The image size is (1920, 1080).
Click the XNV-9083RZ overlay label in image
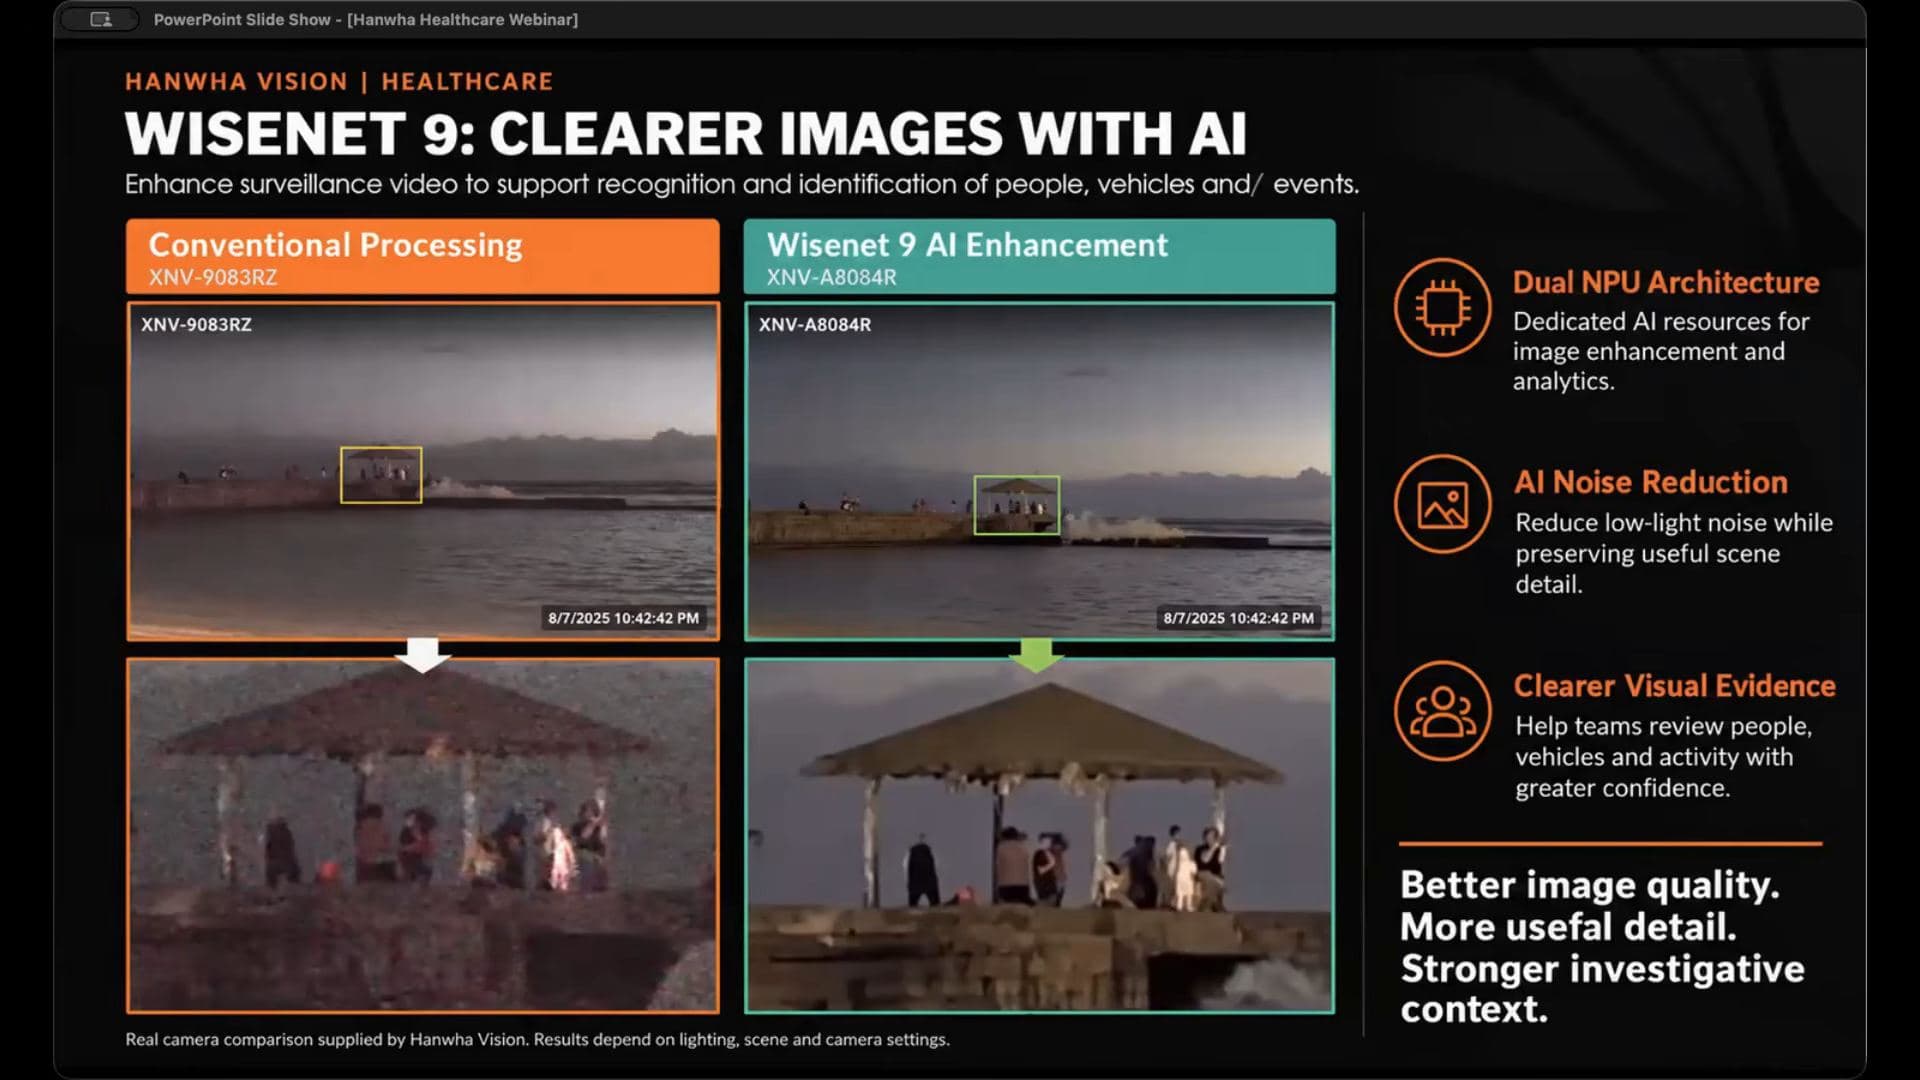click(x=196, y=324)
